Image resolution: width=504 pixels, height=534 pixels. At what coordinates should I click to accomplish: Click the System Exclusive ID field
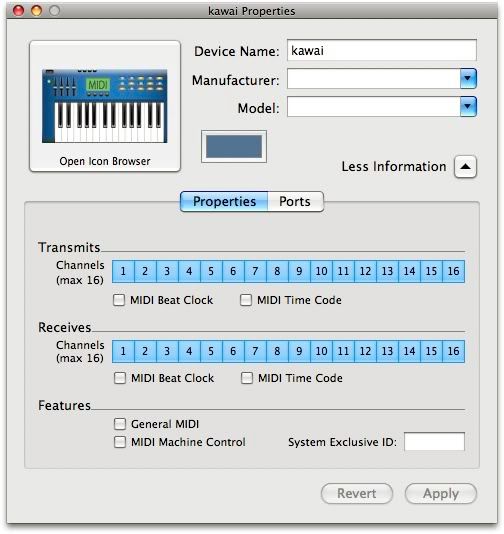point(434,442)
